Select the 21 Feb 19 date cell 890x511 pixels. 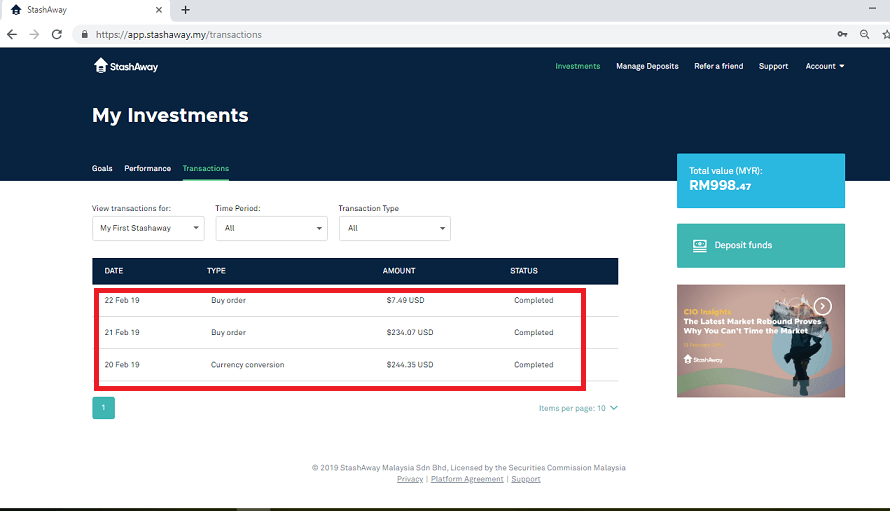coord(122,333)
